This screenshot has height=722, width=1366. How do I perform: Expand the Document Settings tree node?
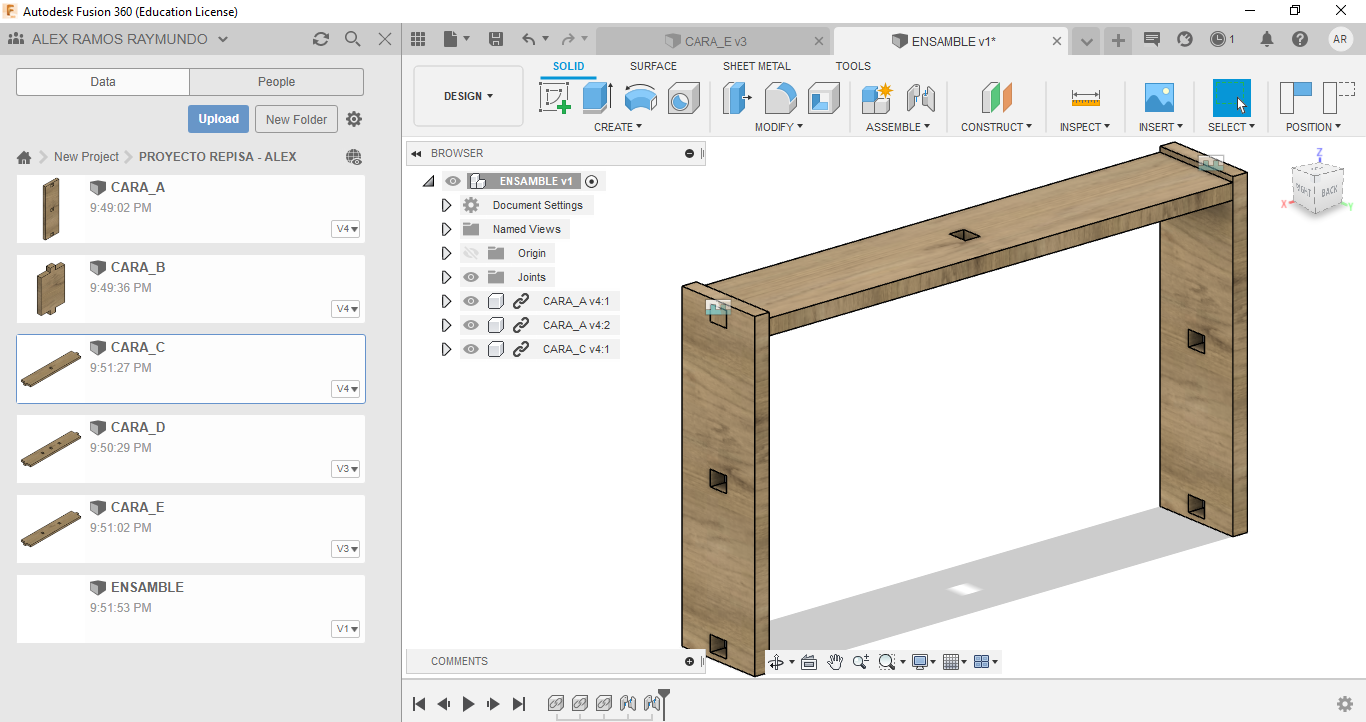tap(446, 205)
